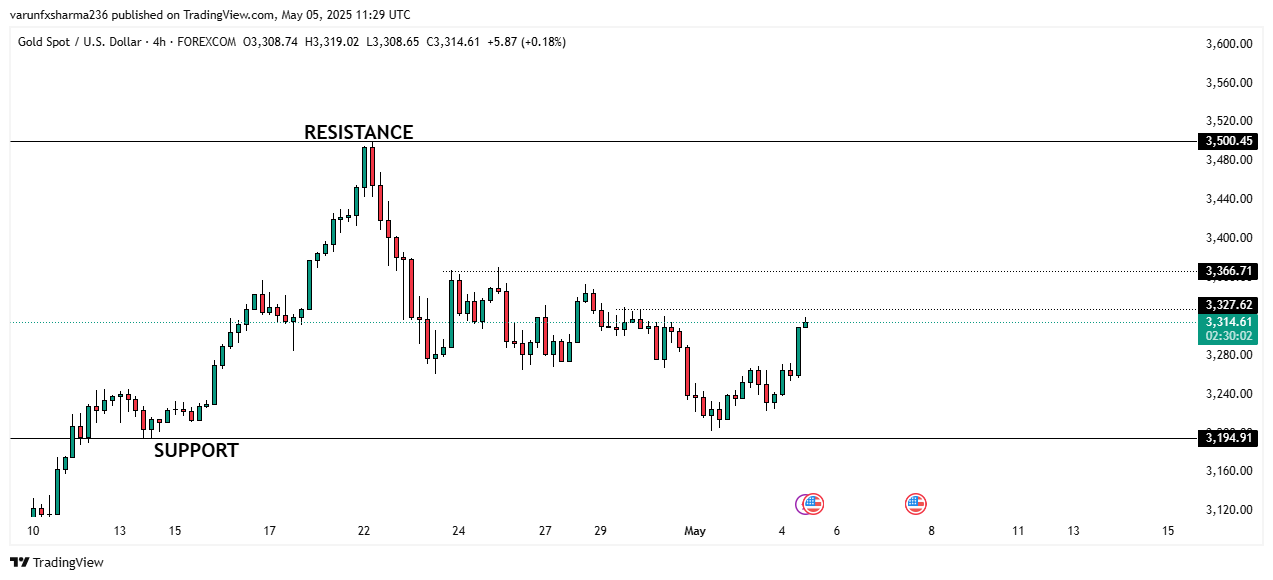The image size is (1273, 580).
Task: Click date 22 on the time axis
Action: click(x=364, y=531)
